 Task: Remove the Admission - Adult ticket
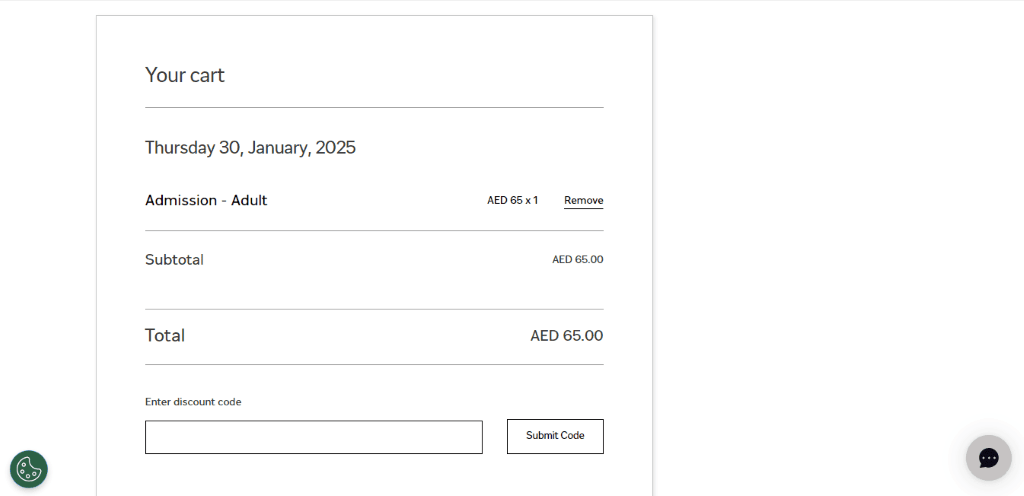click(583, 200)
